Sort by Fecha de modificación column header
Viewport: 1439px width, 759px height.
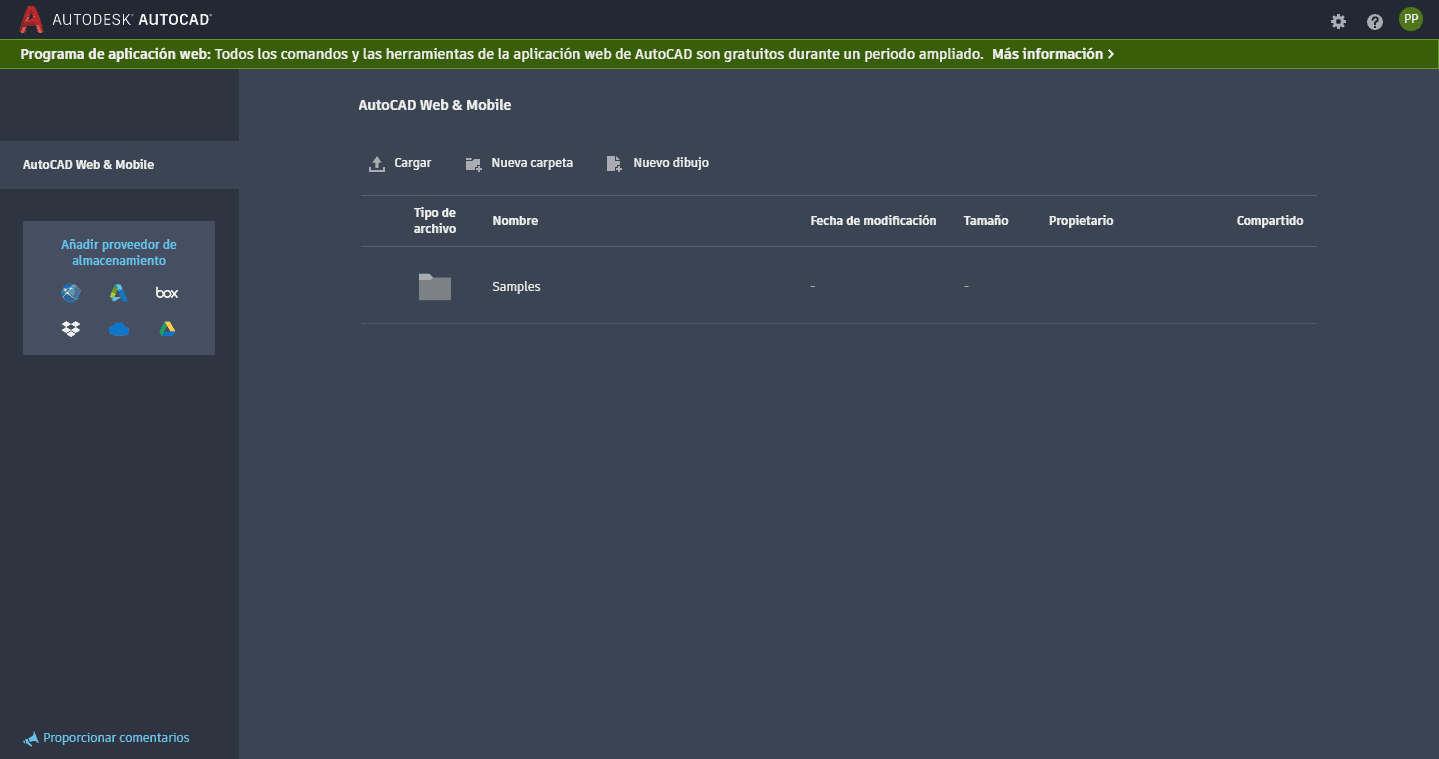click(873, 221)
